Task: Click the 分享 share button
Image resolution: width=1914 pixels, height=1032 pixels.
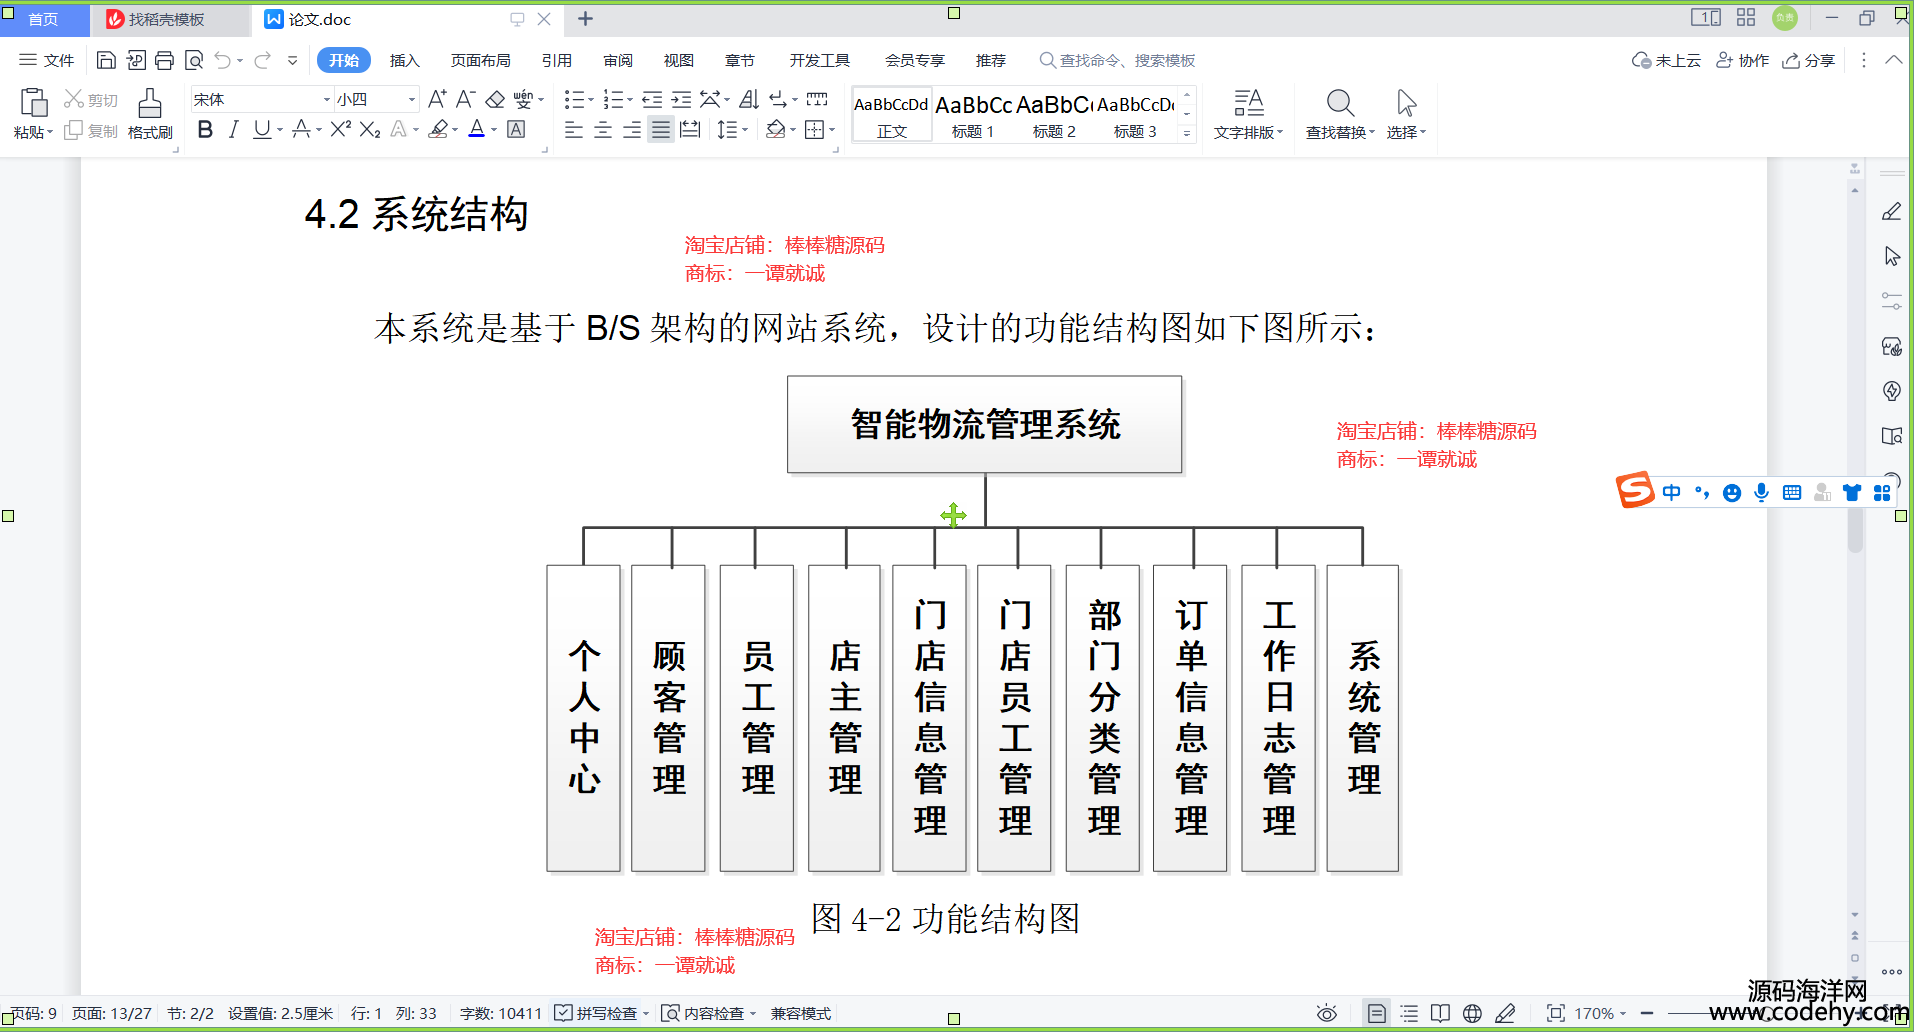Action: pyautogui.click(x=1809, y=60)
